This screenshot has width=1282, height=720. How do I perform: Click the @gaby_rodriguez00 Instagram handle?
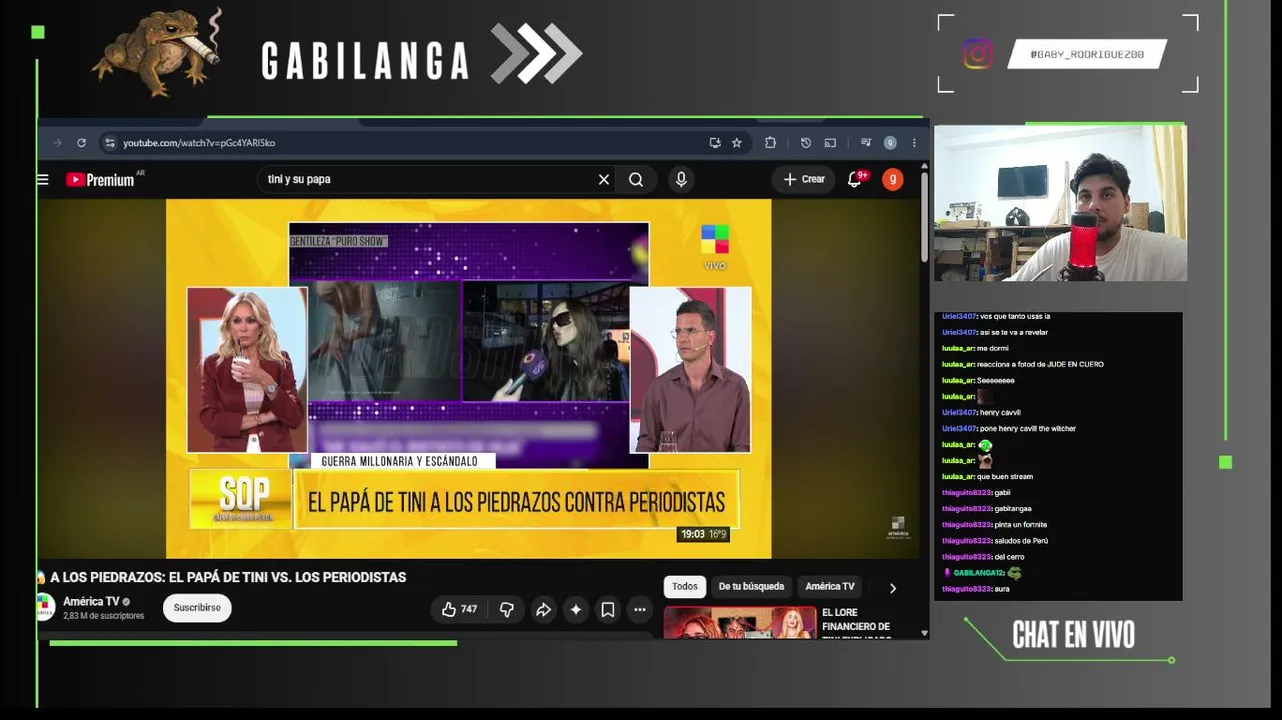pos(1087,54)
